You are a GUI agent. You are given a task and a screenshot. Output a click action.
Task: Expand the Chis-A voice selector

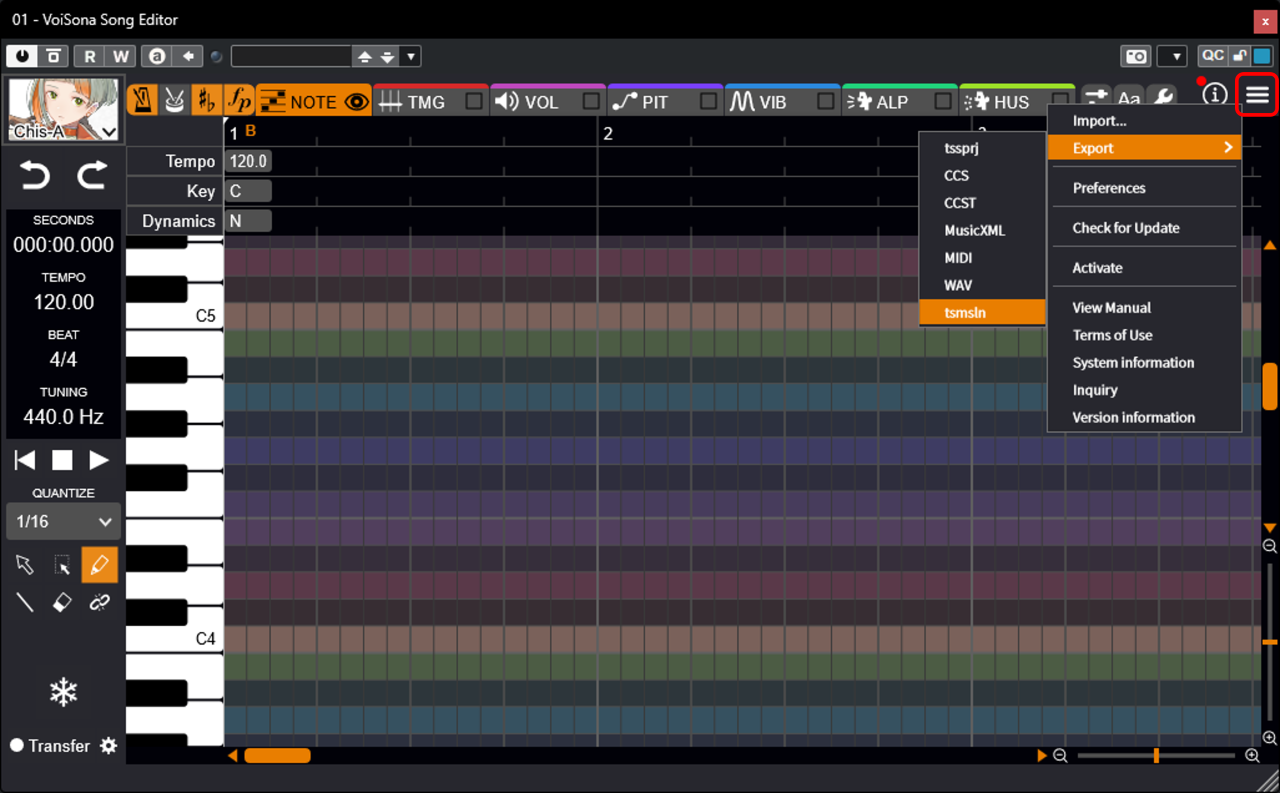pos(108,132)
